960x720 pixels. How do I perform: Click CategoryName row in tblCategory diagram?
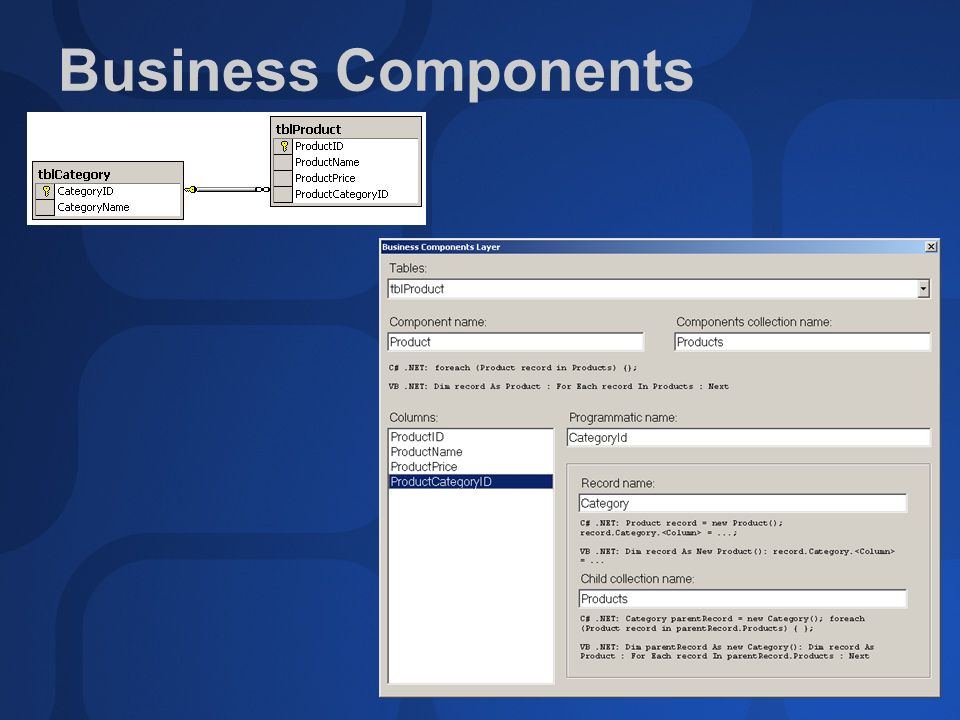pos(108,207)
